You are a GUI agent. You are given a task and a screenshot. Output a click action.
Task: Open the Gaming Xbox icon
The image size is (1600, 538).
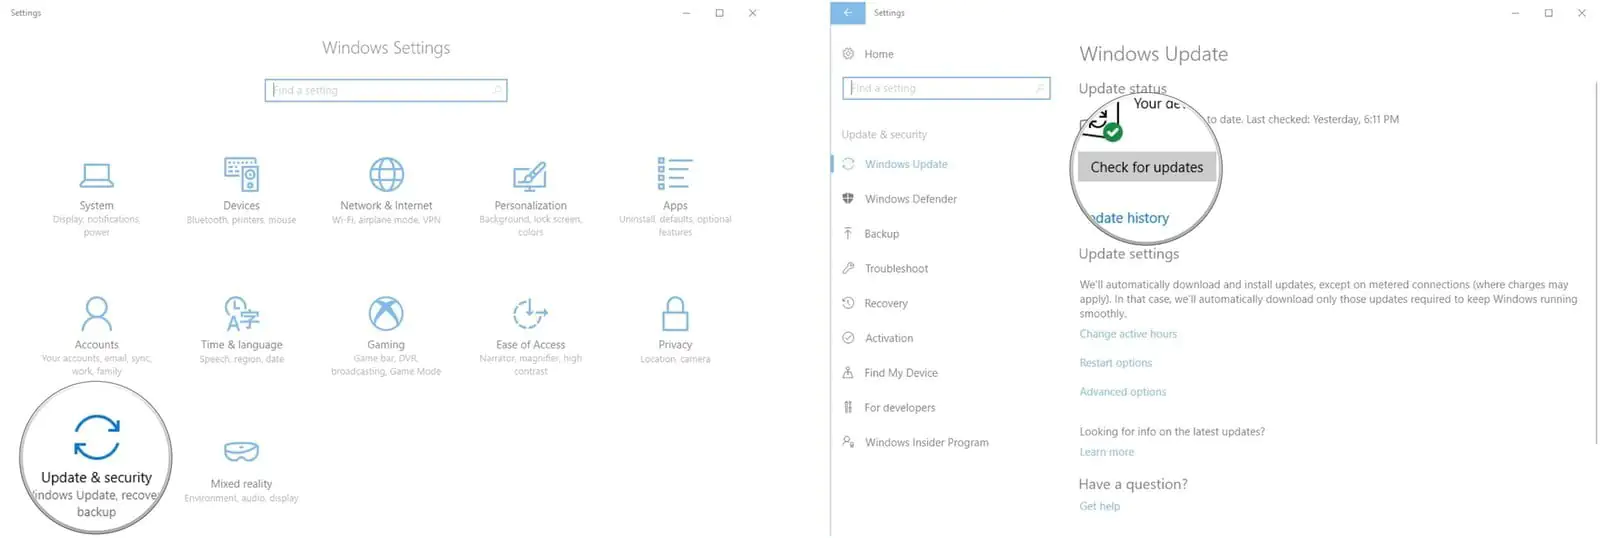(x=386, y=314)
